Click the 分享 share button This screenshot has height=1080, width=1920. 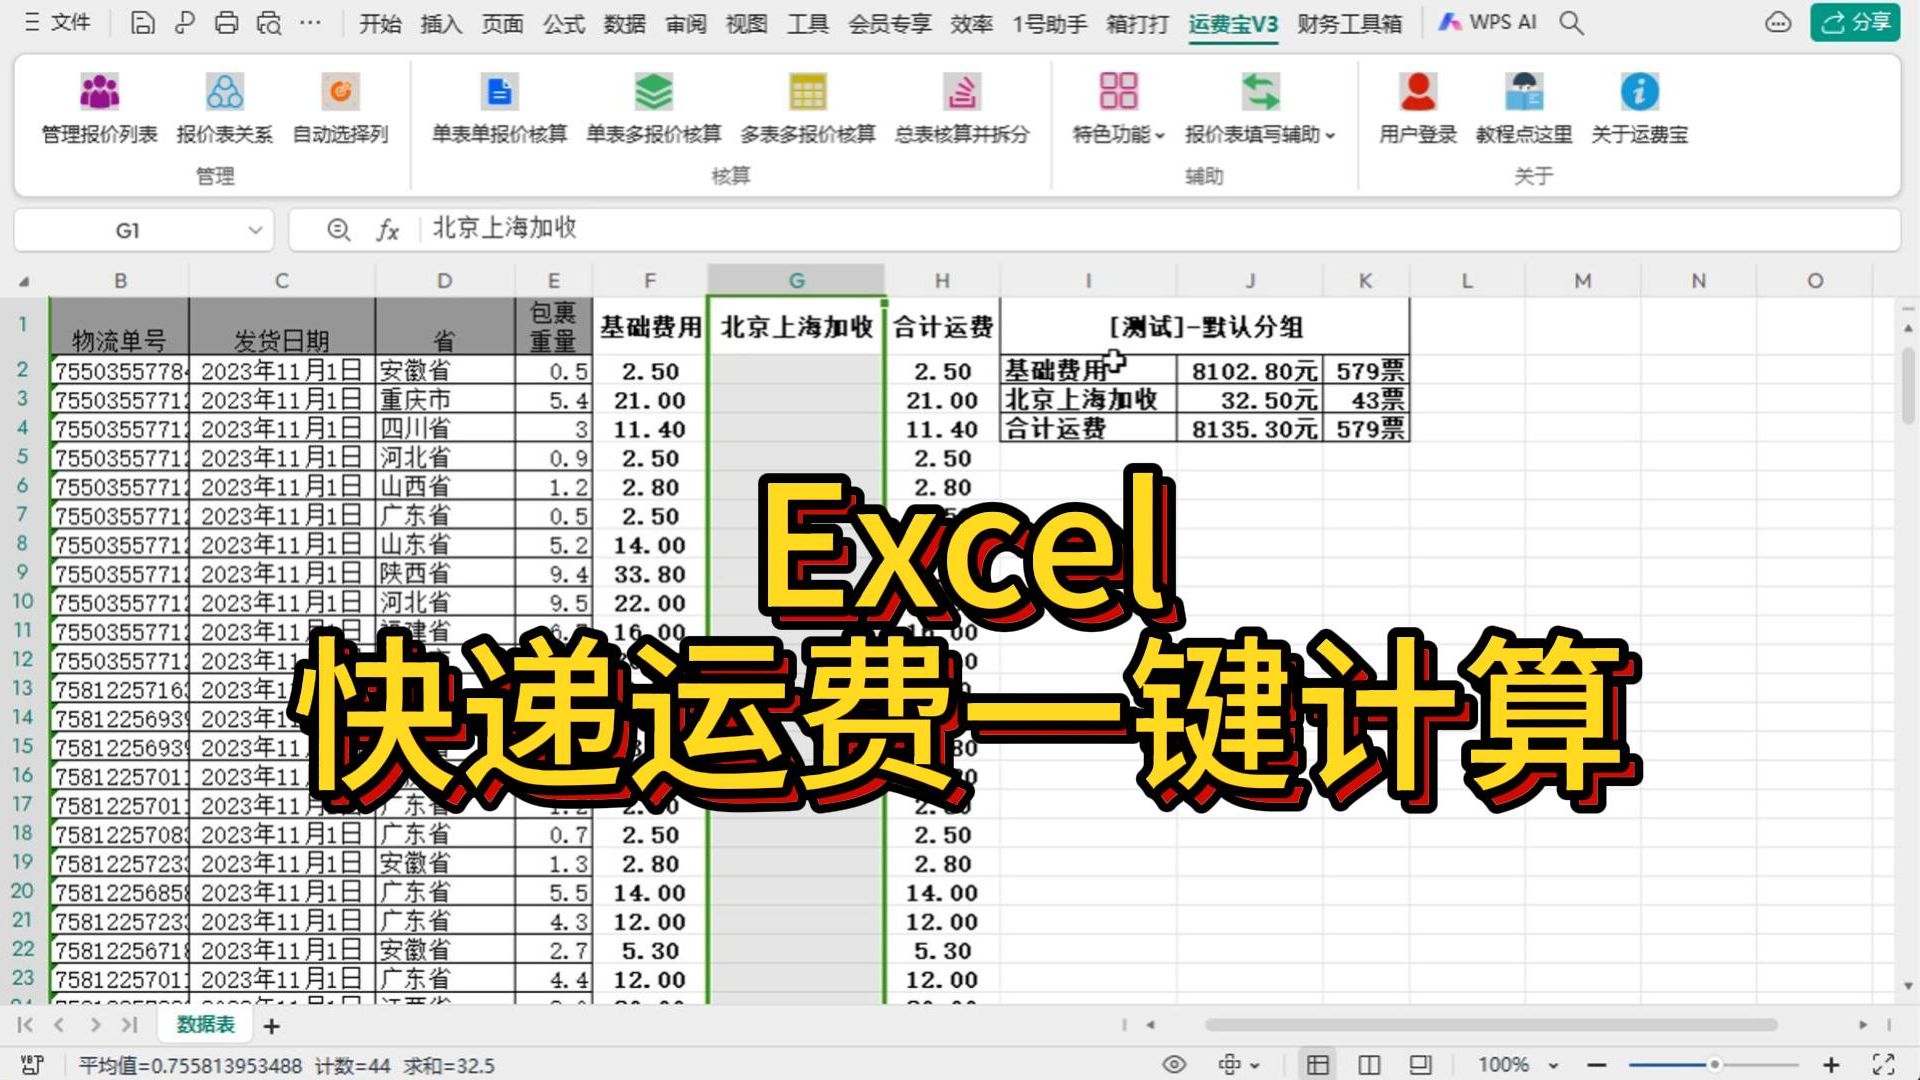1855,22
